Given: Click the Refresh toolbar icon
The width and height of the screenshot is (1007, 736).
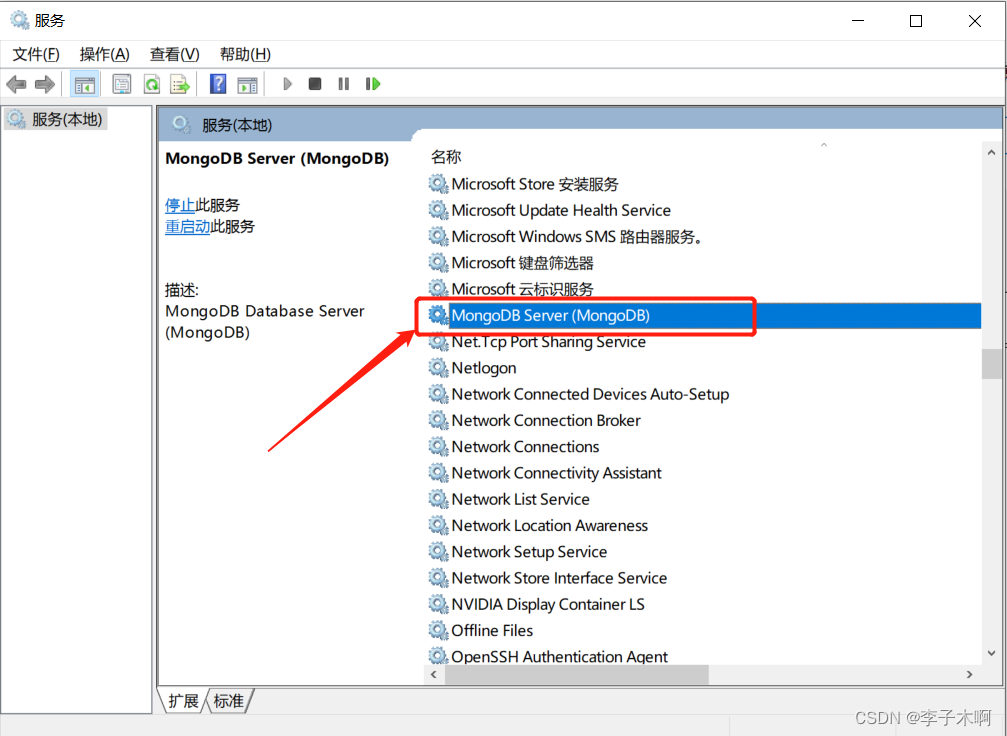Looking at the screenshot, I should 152,84.
